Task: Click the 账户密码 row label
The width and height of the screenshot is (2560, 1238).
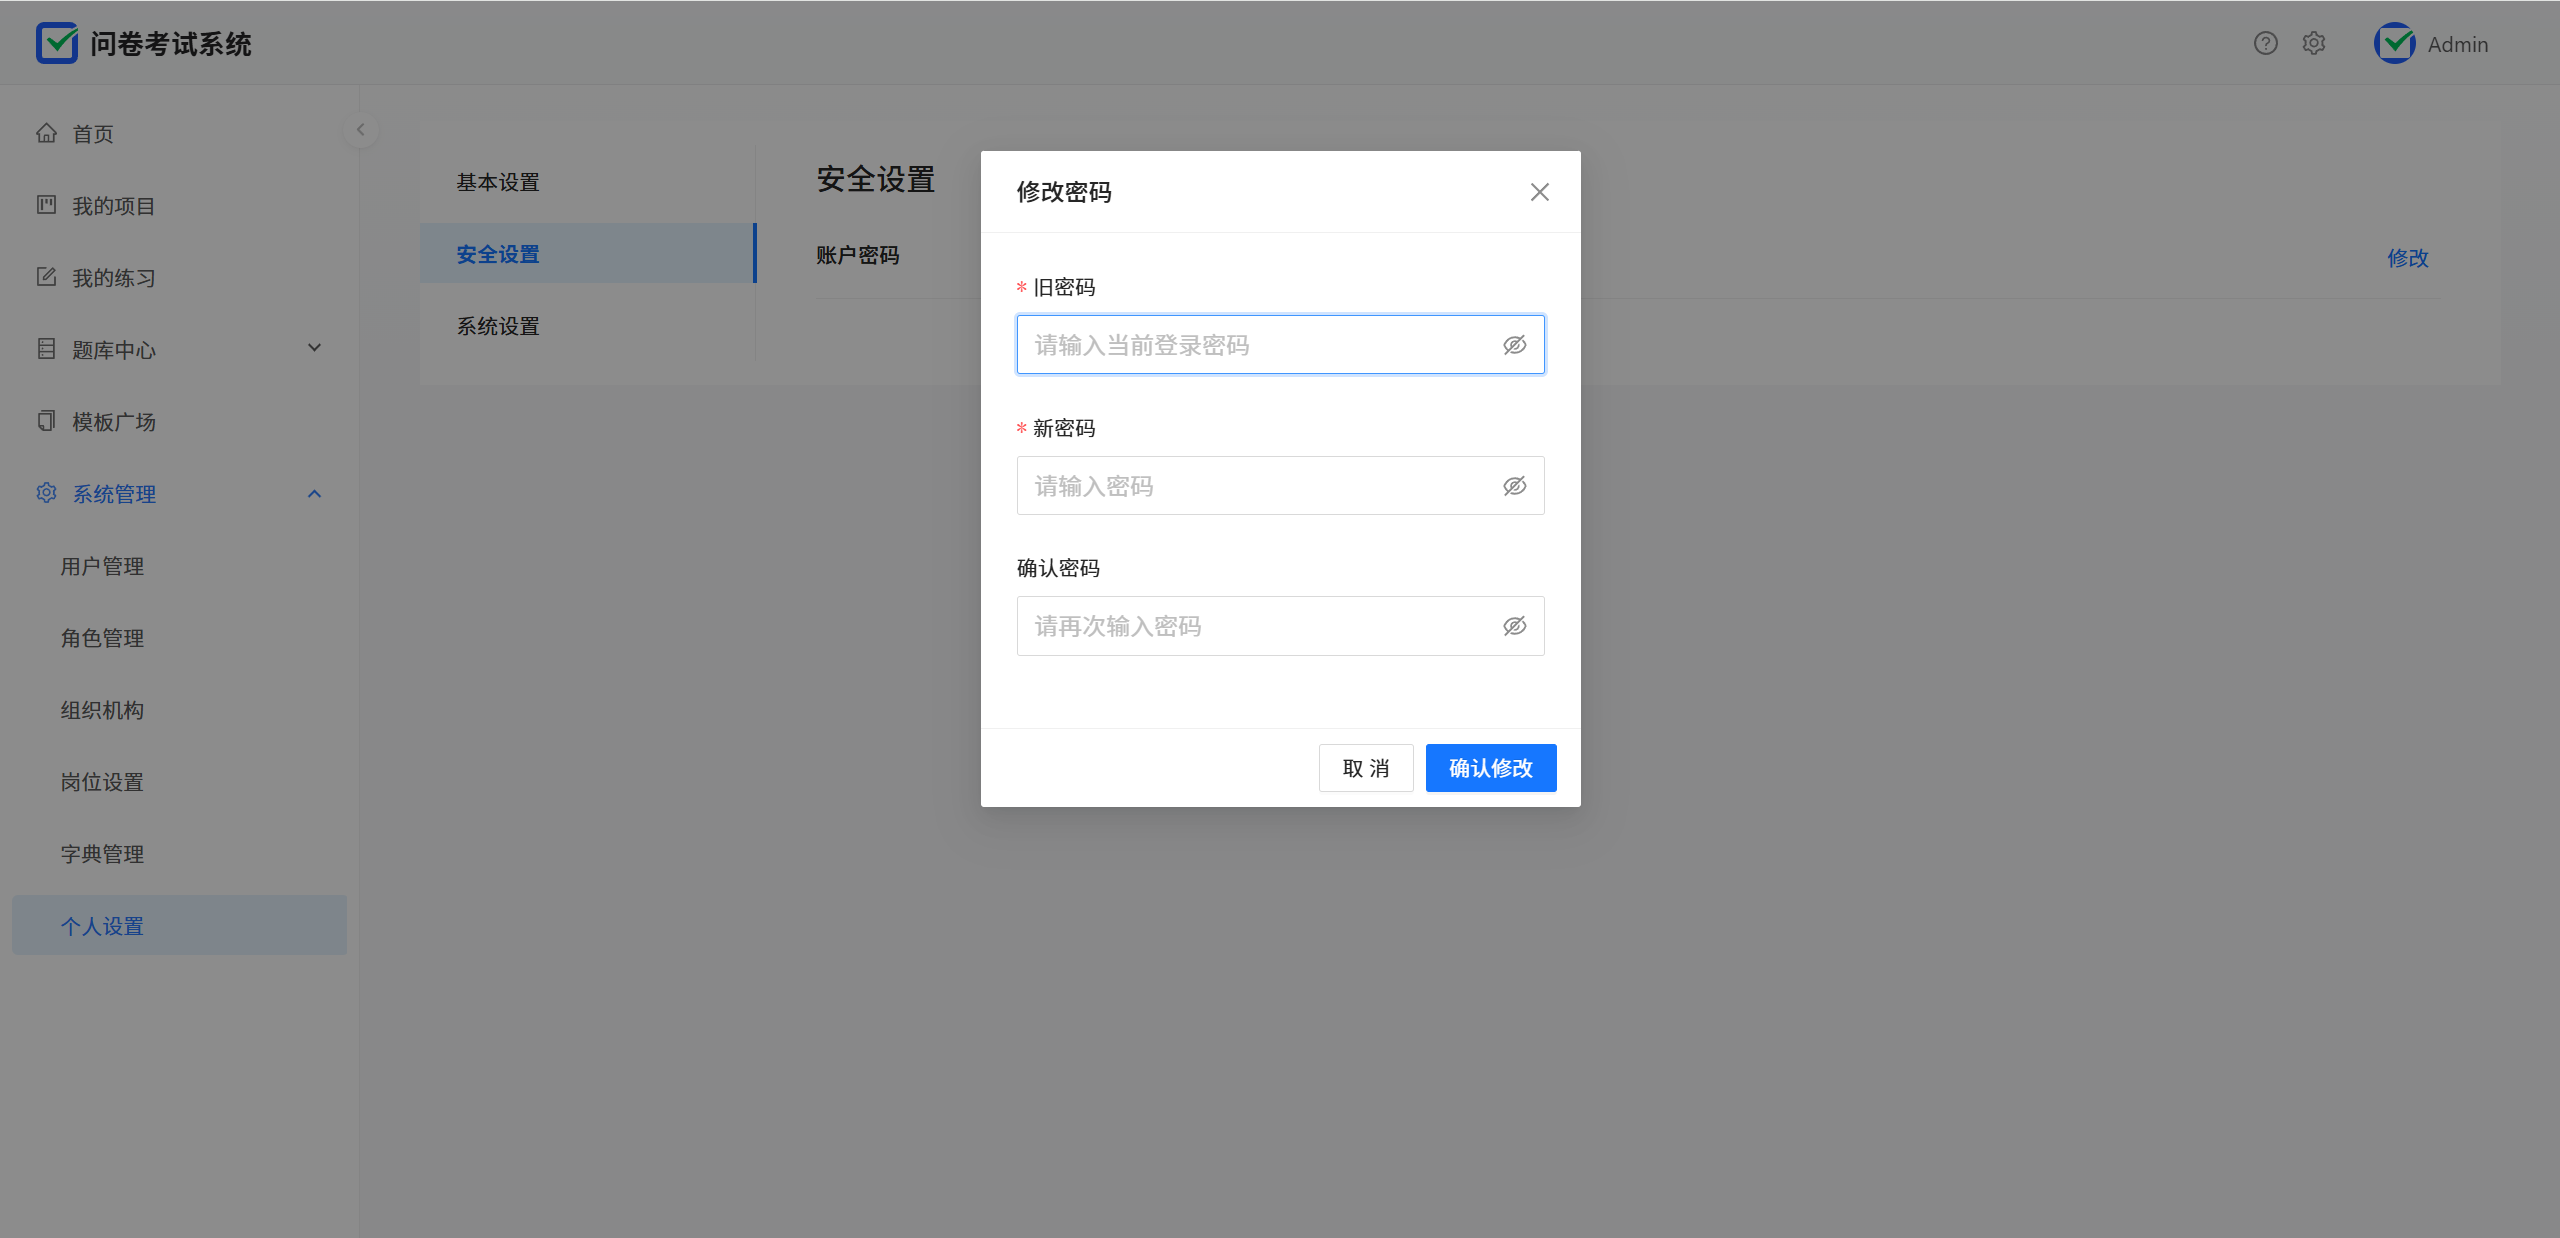Action: coord(858,255)
